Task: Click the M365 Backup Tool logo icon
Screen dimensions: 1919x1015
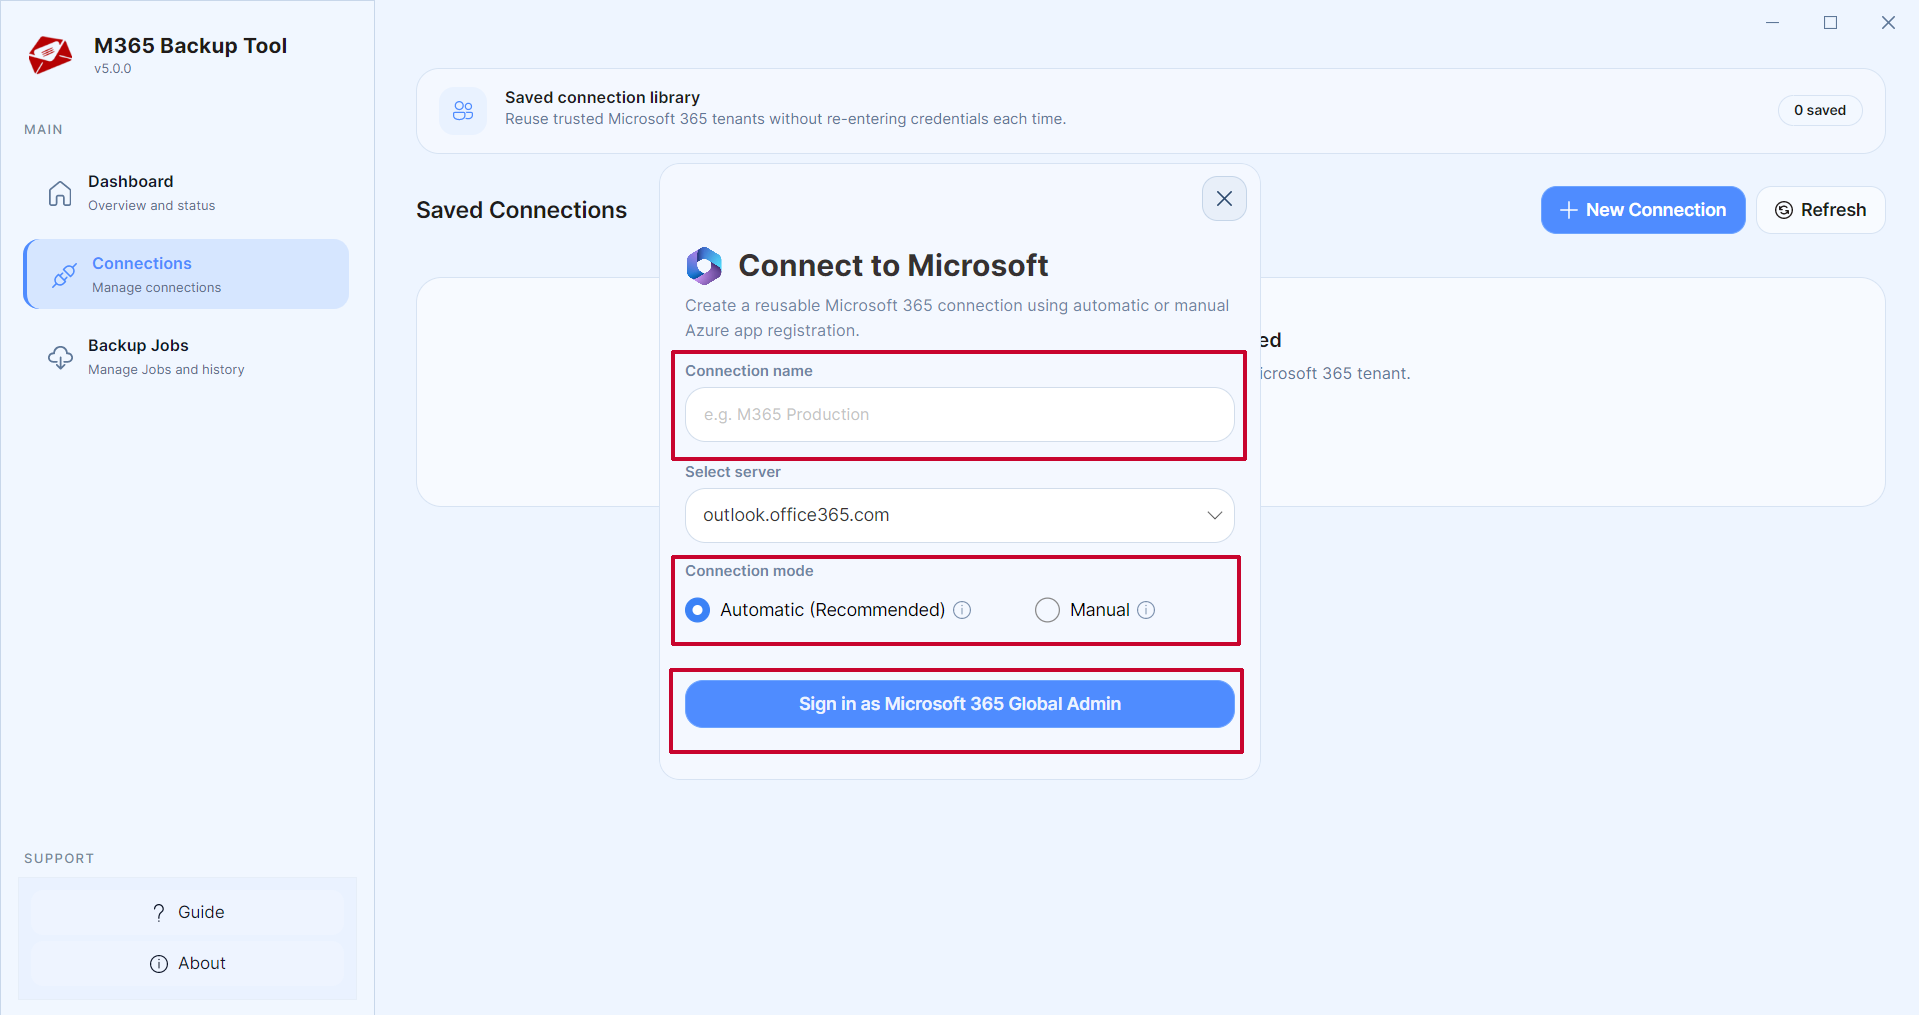Action: tap(50, 55)
